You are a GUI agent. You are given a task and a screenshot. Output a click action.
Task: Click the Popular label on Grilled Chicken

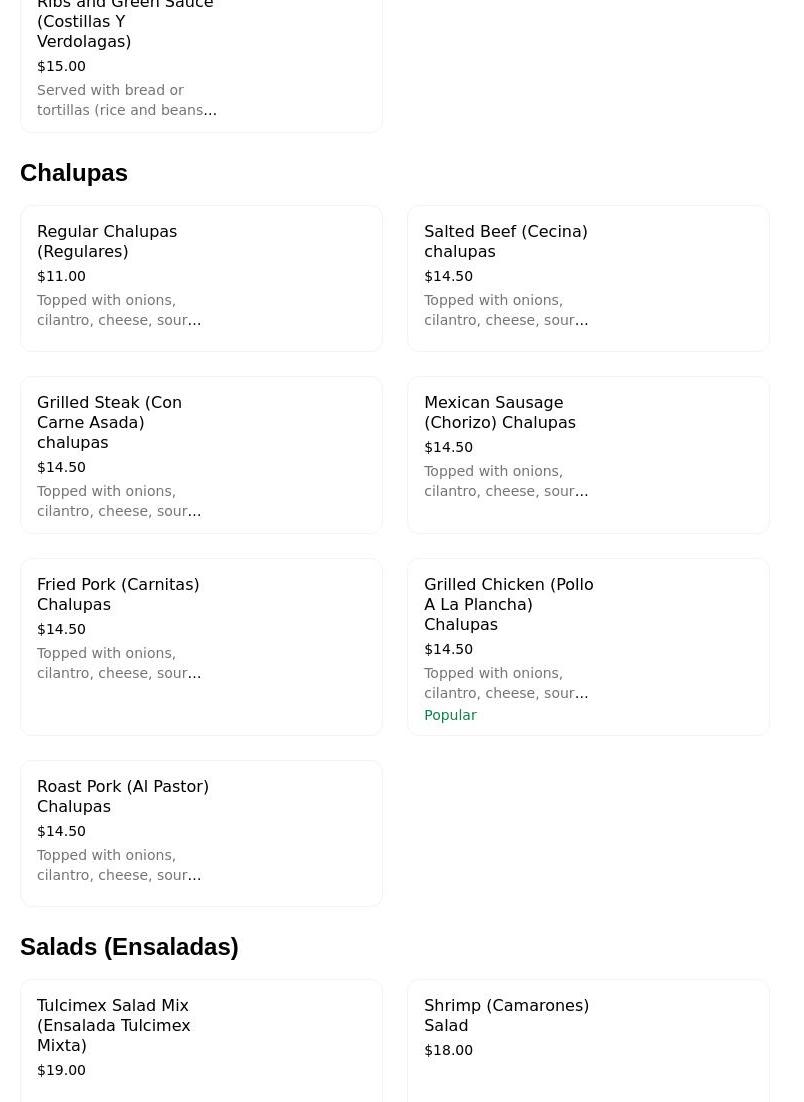click(450, 715)
